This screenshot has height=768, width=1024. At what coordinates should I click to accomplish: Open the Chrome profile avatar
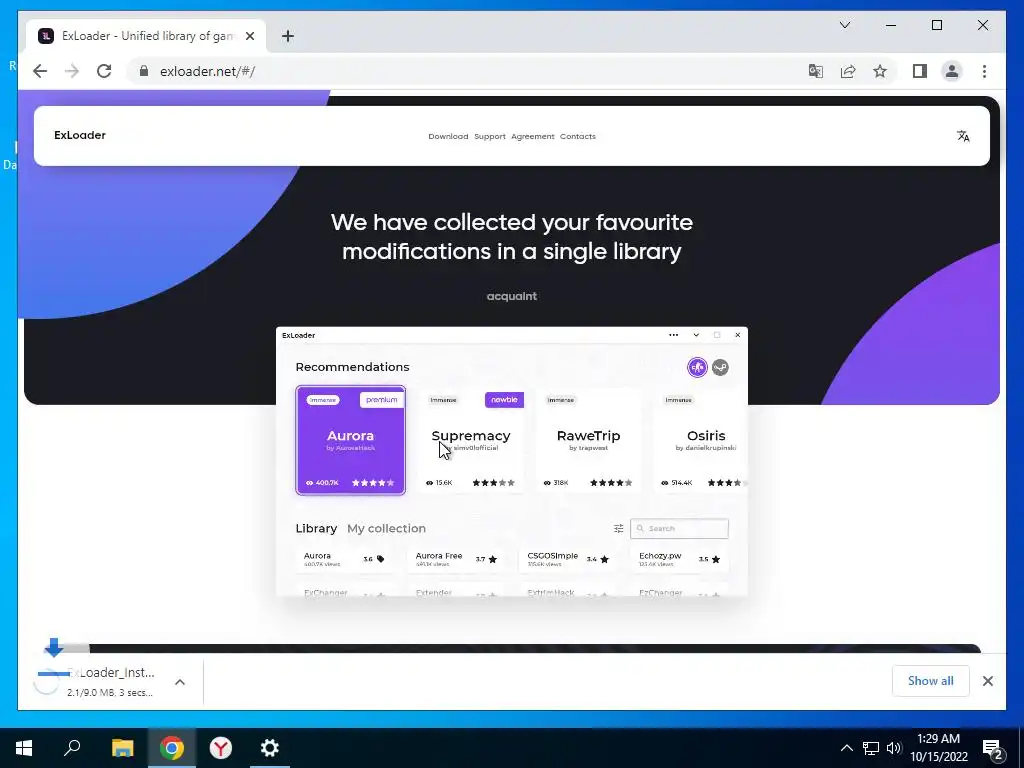click(952, 71)
